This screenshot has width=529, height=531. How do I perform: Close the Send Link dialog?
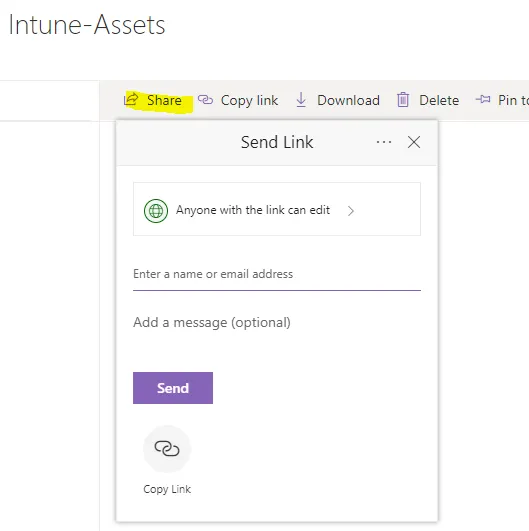tap(414, 142)
